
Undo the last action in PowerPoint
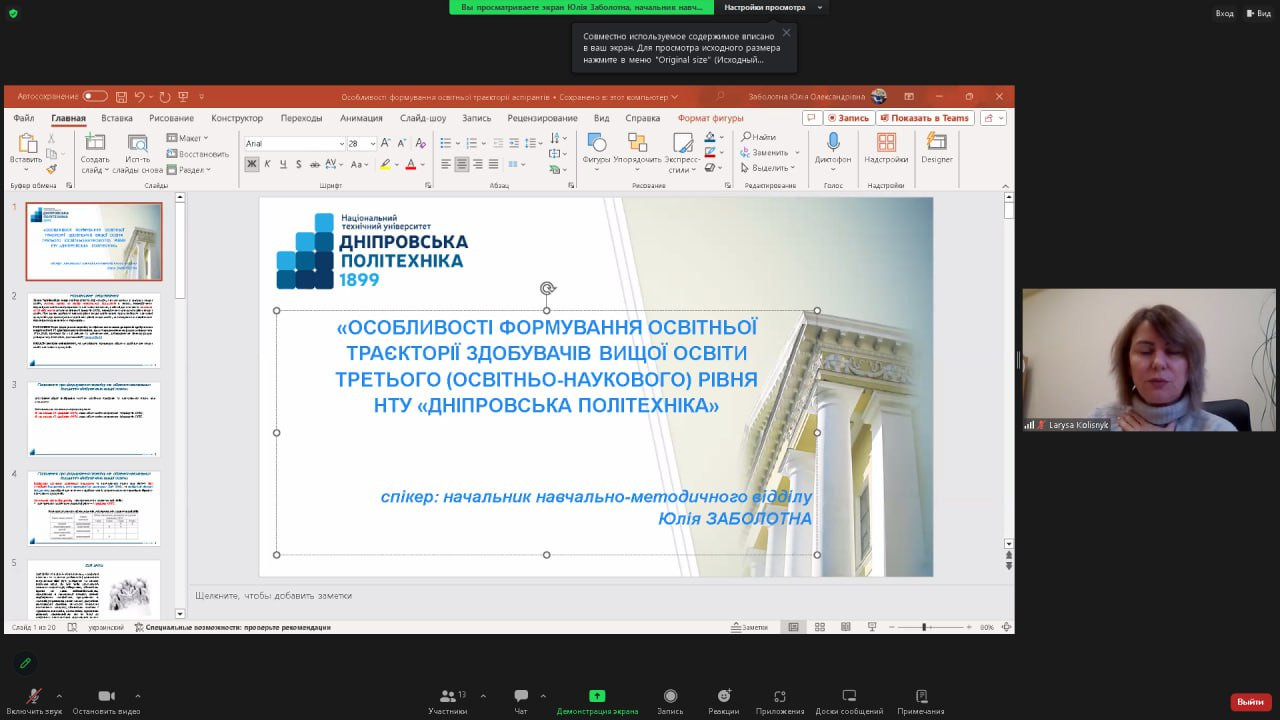pyautogui.click(x=139, y=97)
